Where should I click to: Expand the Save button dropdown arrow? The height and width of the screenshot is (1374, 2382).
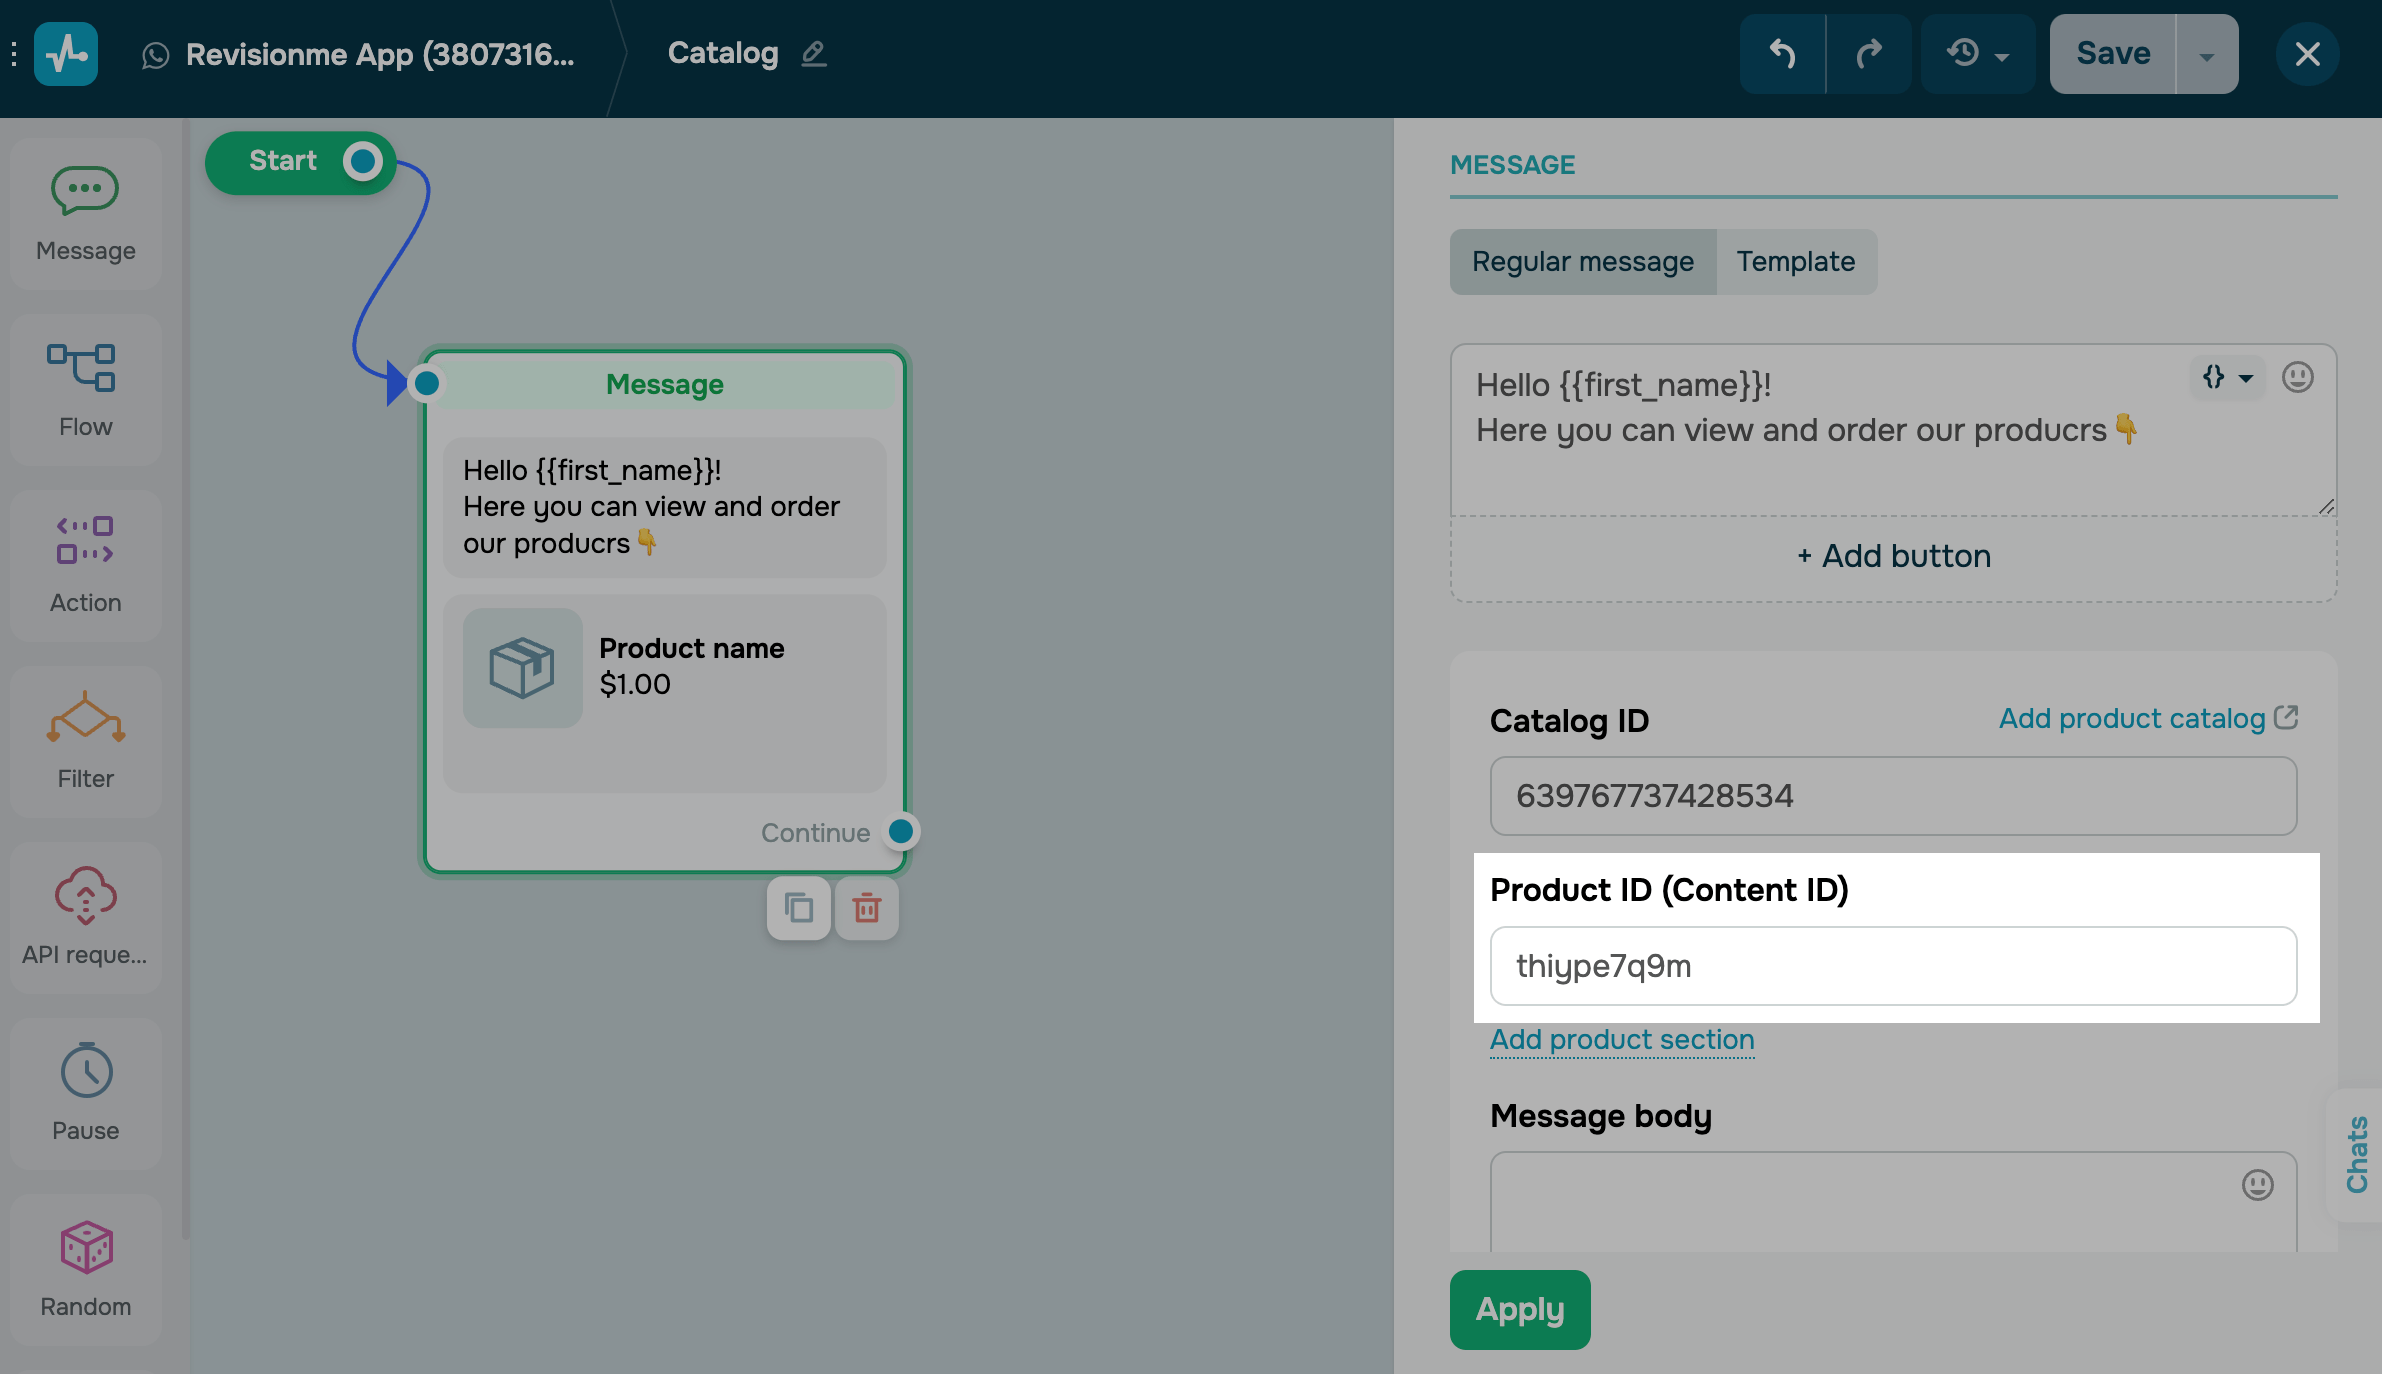tap(2206, 54)
